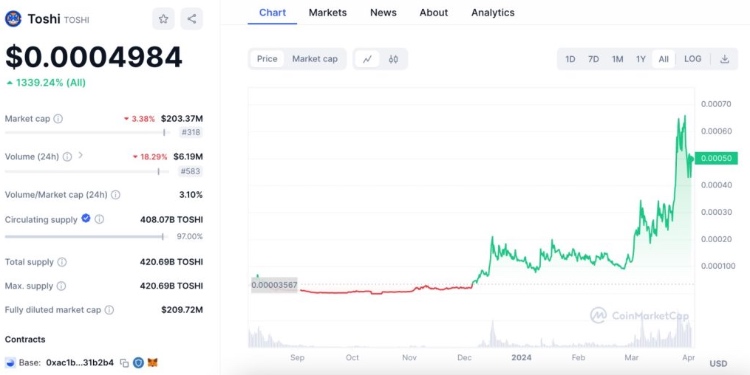Star Toshi to add to watchlist
This screenshot has height=375, width=750.
(164, 19)
